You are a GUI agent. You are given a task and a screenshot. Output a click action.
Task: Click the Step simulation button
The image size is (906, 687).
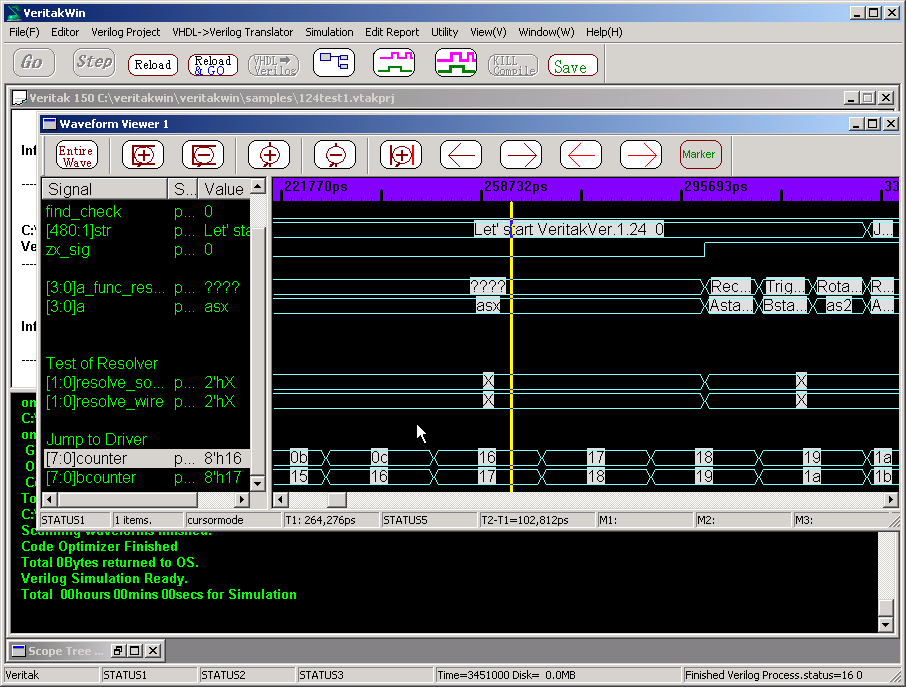tap(94, 63)
